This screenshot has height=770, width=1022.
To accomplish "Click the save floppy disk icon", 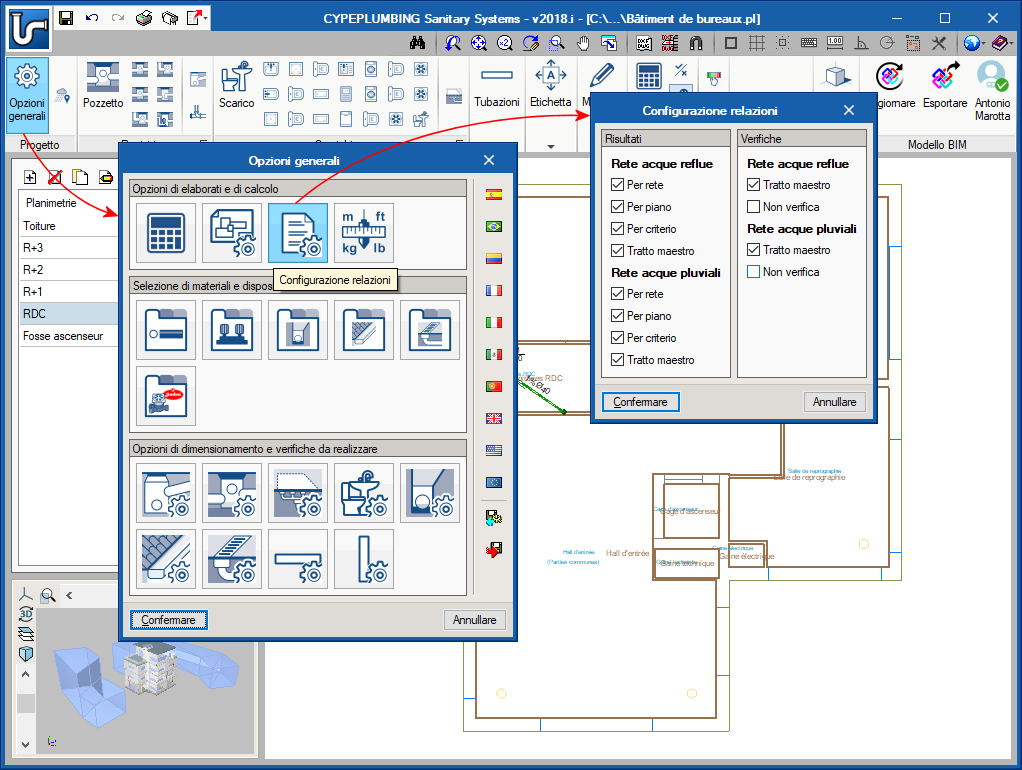I will 66,18.
